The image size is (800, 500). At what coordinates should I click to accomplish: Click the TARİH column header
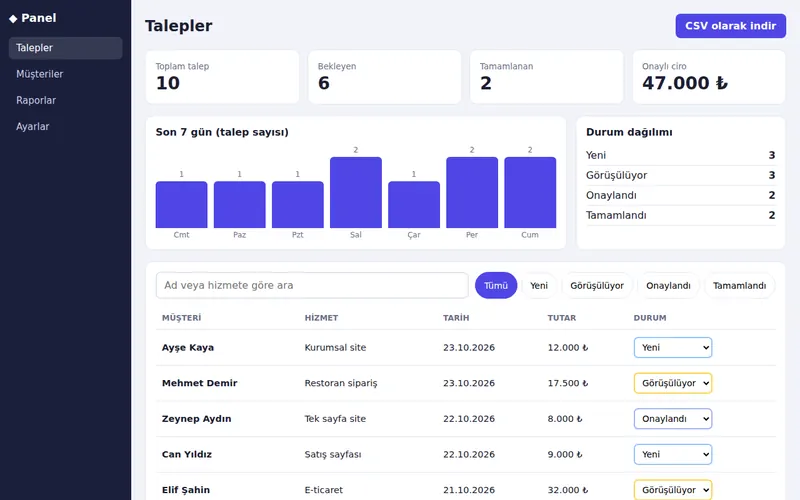click(456, 318)
